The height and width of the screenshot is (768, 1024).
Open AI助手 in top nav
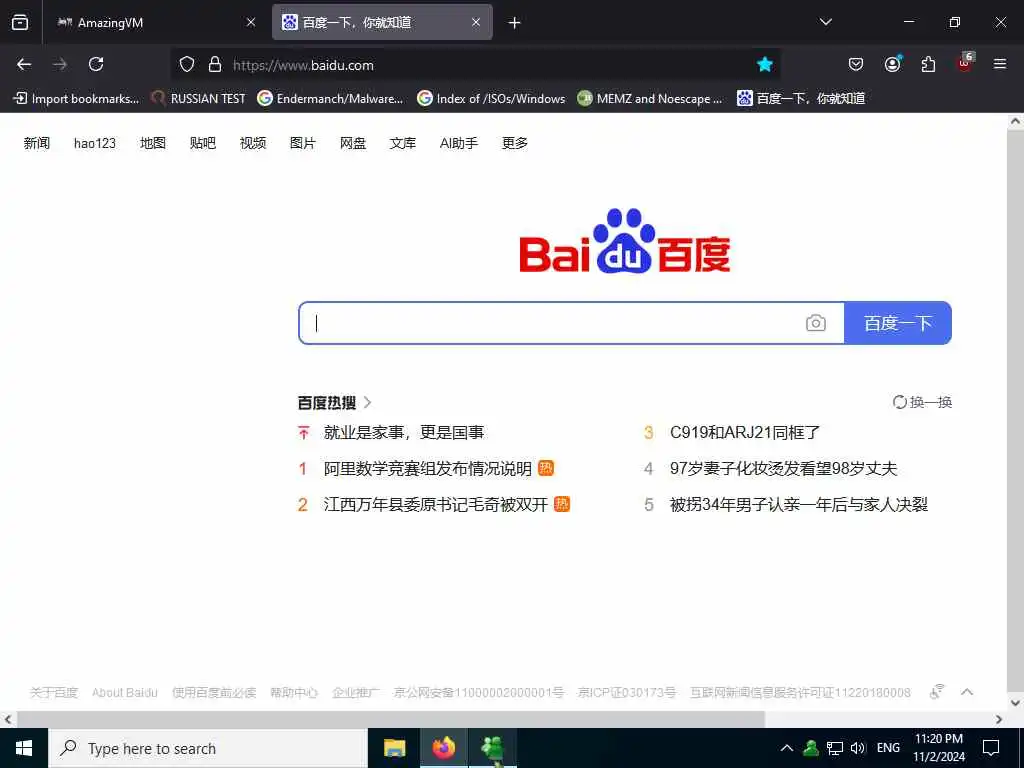point(458,143)
